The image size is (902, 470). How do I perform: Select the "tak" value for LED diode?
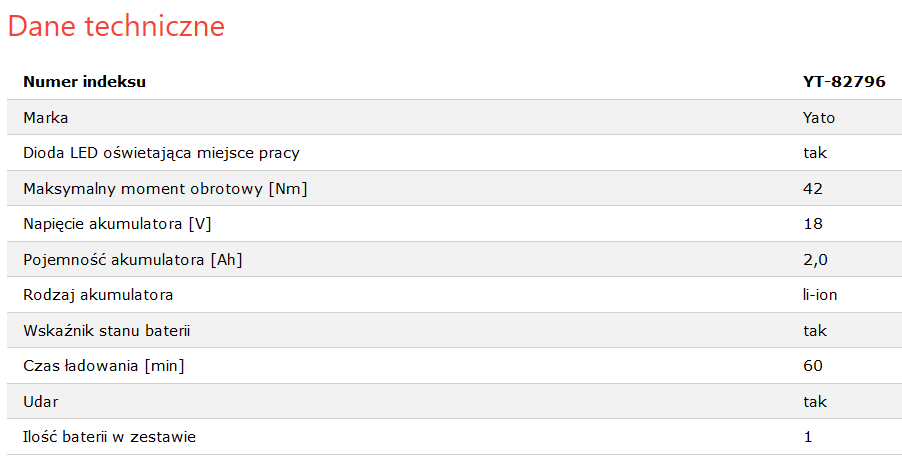click(814, 153)
